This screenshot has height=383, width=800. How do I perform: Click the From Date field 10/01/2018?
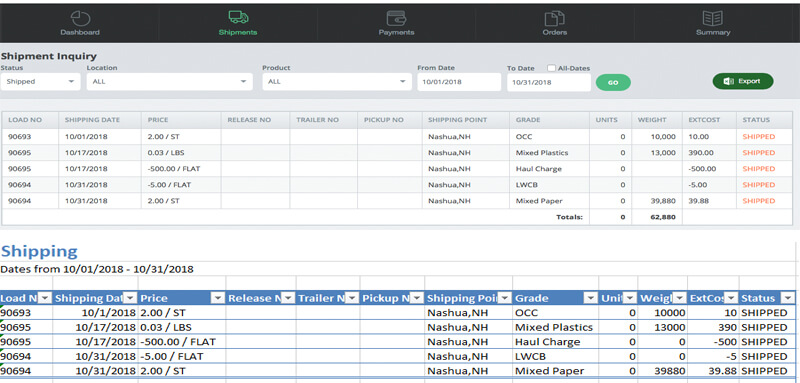459,82
